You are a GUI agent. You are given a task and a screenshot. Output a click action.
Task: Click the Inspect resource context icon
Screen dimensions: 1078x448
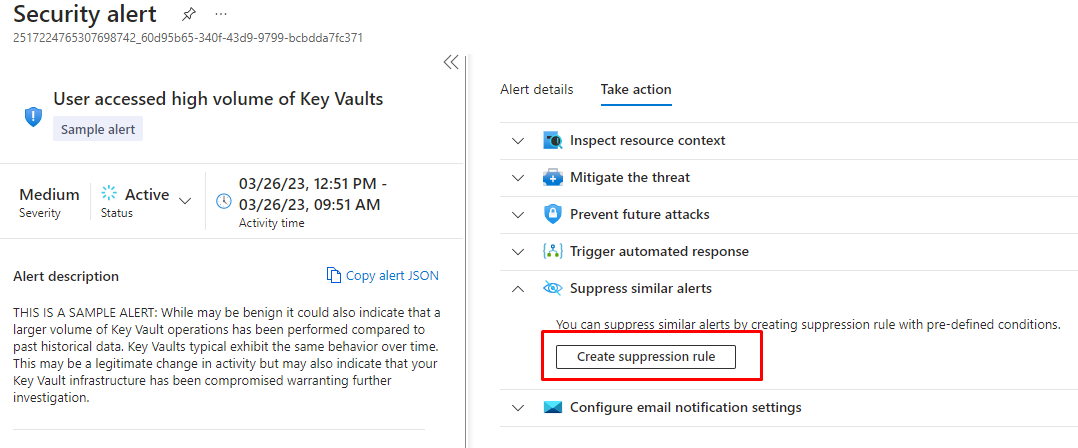coord(553,141)
